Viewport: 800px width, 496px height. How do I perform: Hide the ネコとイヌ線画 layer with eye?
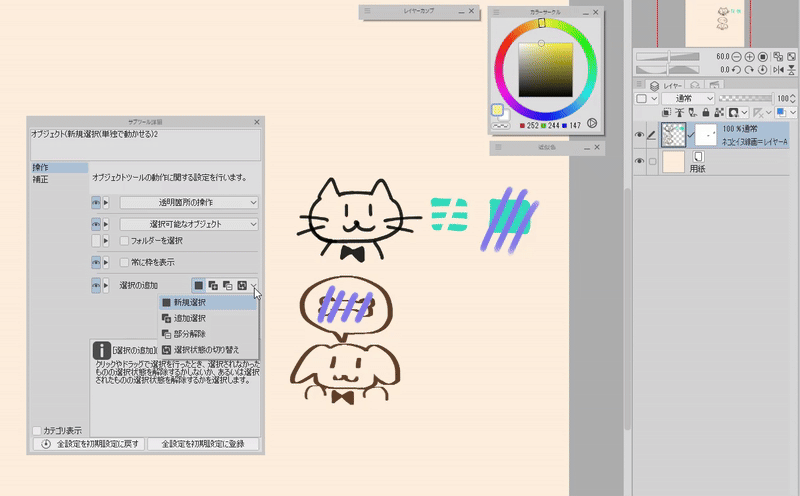click(x=639, y=135)
